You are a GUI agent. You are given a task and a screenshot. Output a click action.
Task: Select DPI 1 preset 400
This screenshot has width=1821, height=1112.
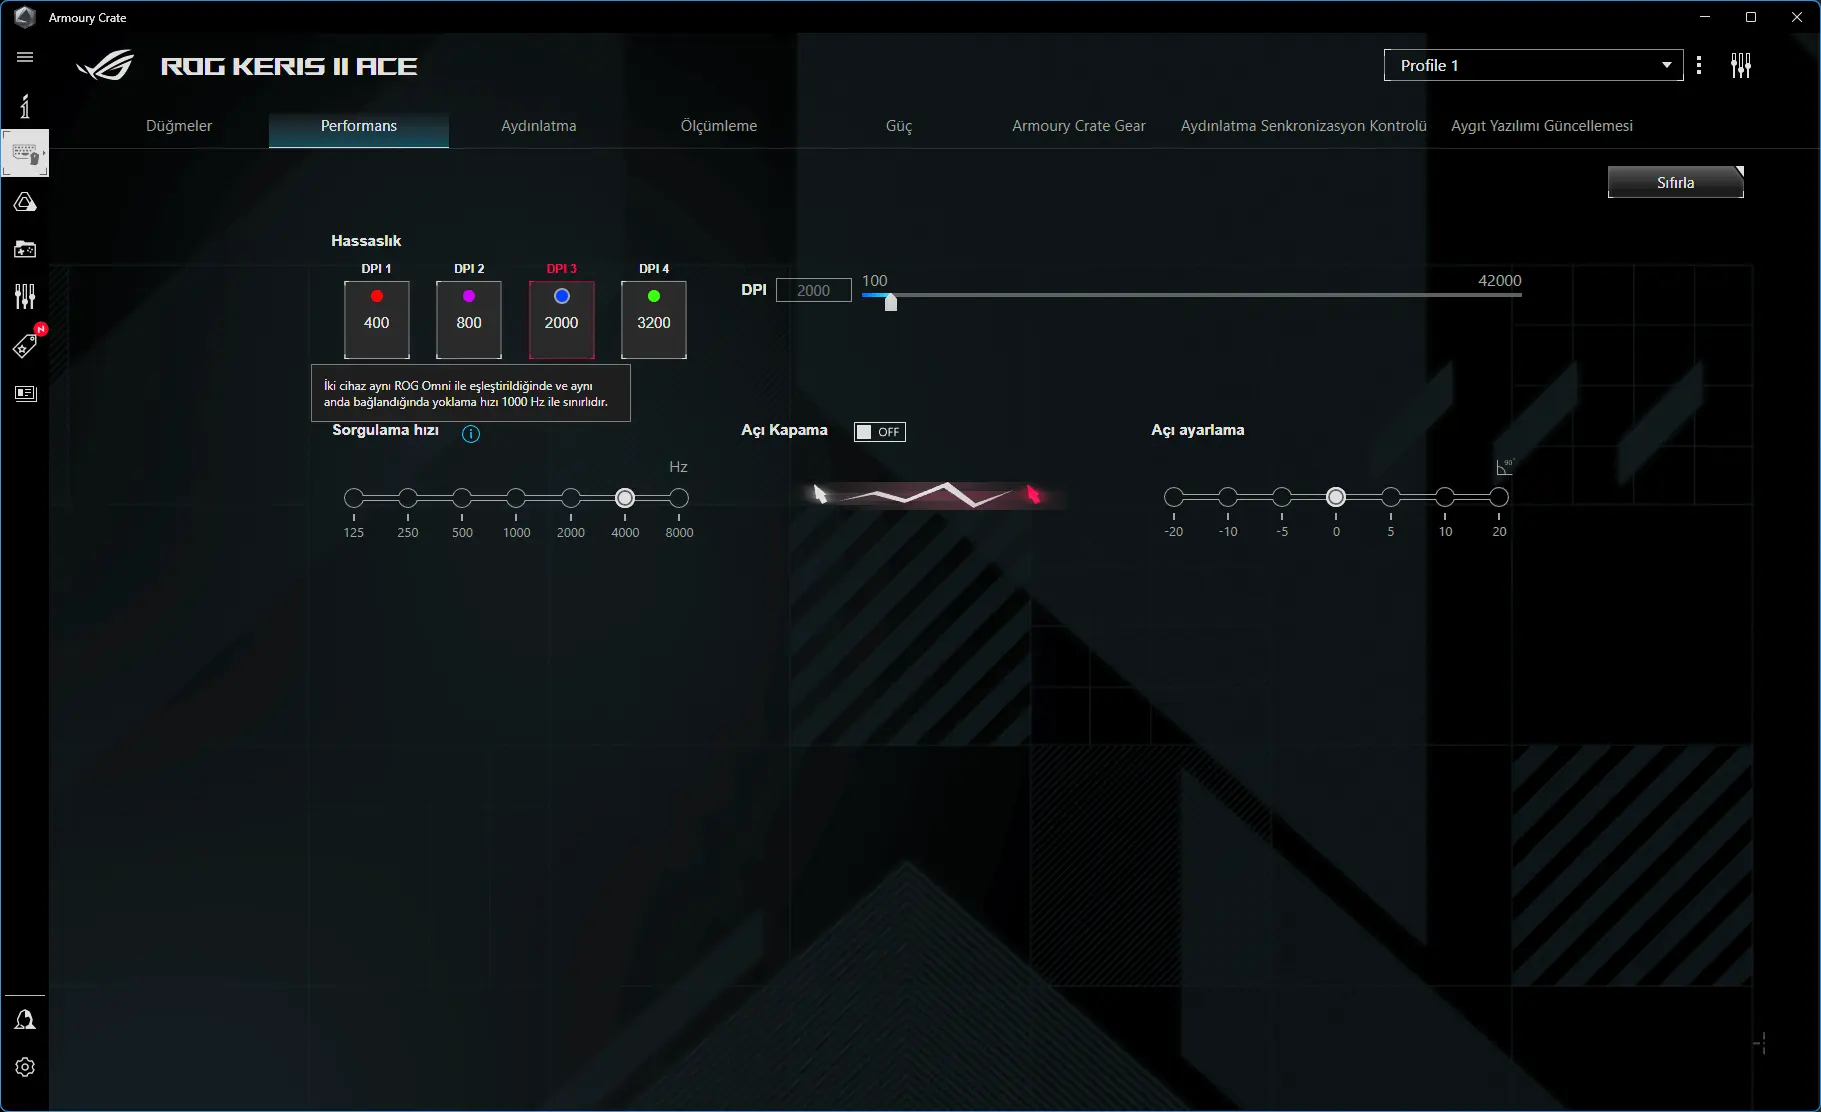[x=377, y=320]
